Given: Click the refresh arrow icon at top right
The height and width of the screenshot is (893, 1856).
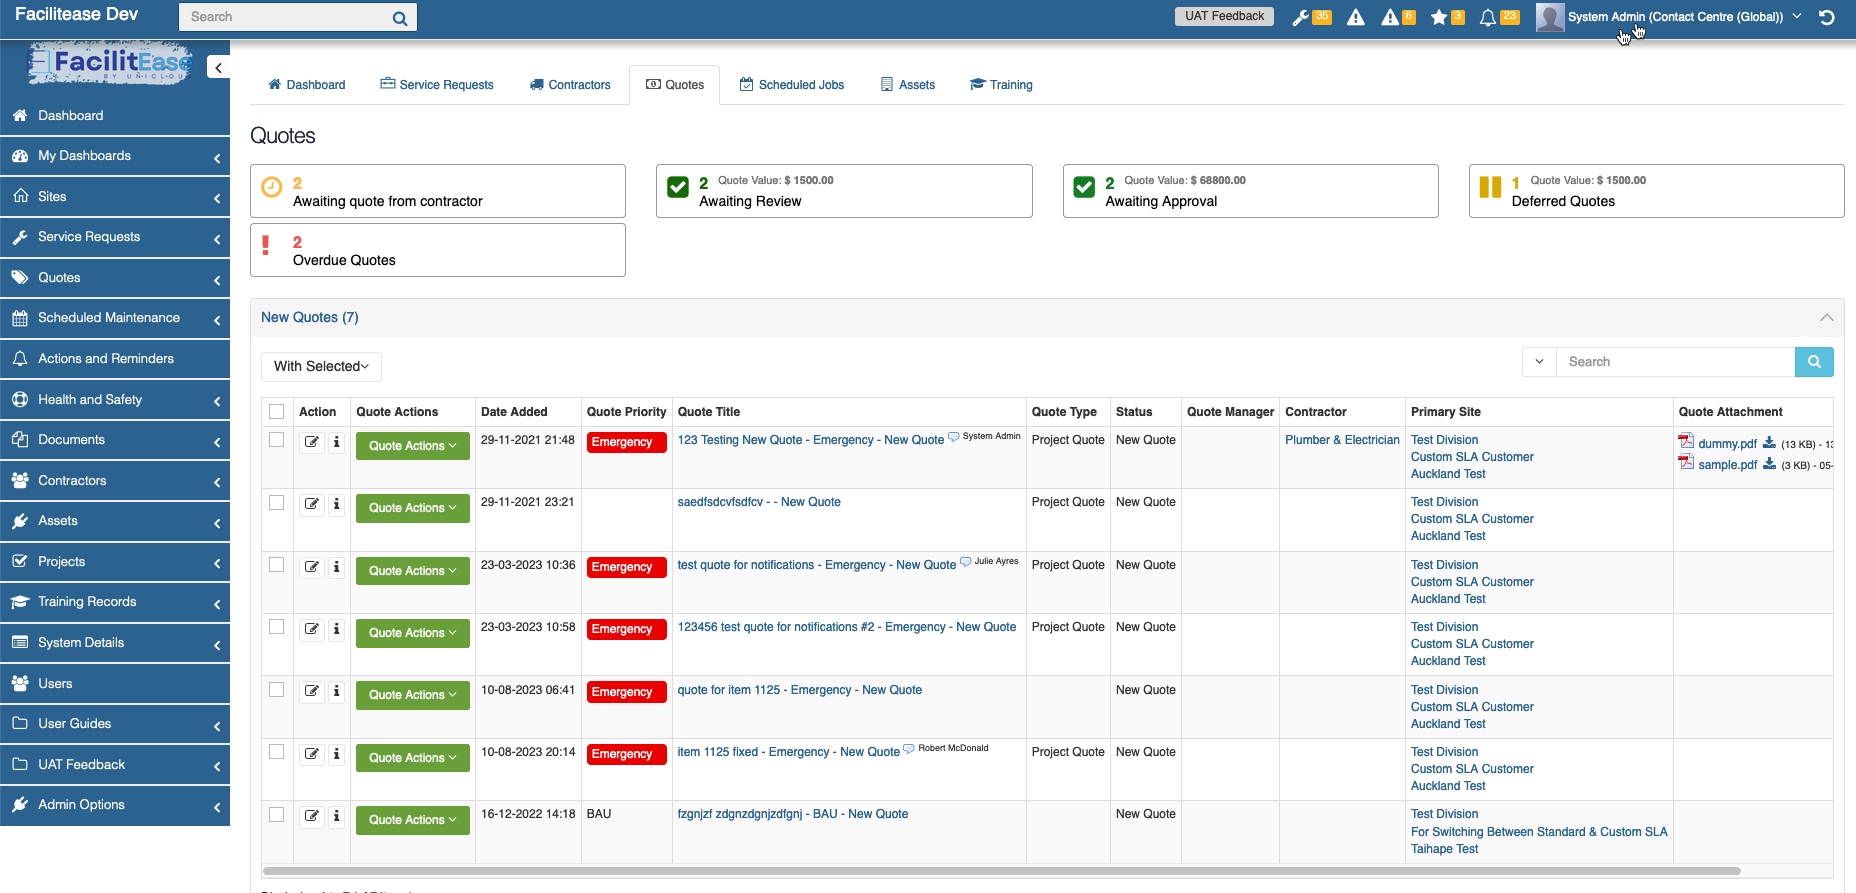Looking at the screenshot, I should pyautogui.click(x=1827, y=17).
